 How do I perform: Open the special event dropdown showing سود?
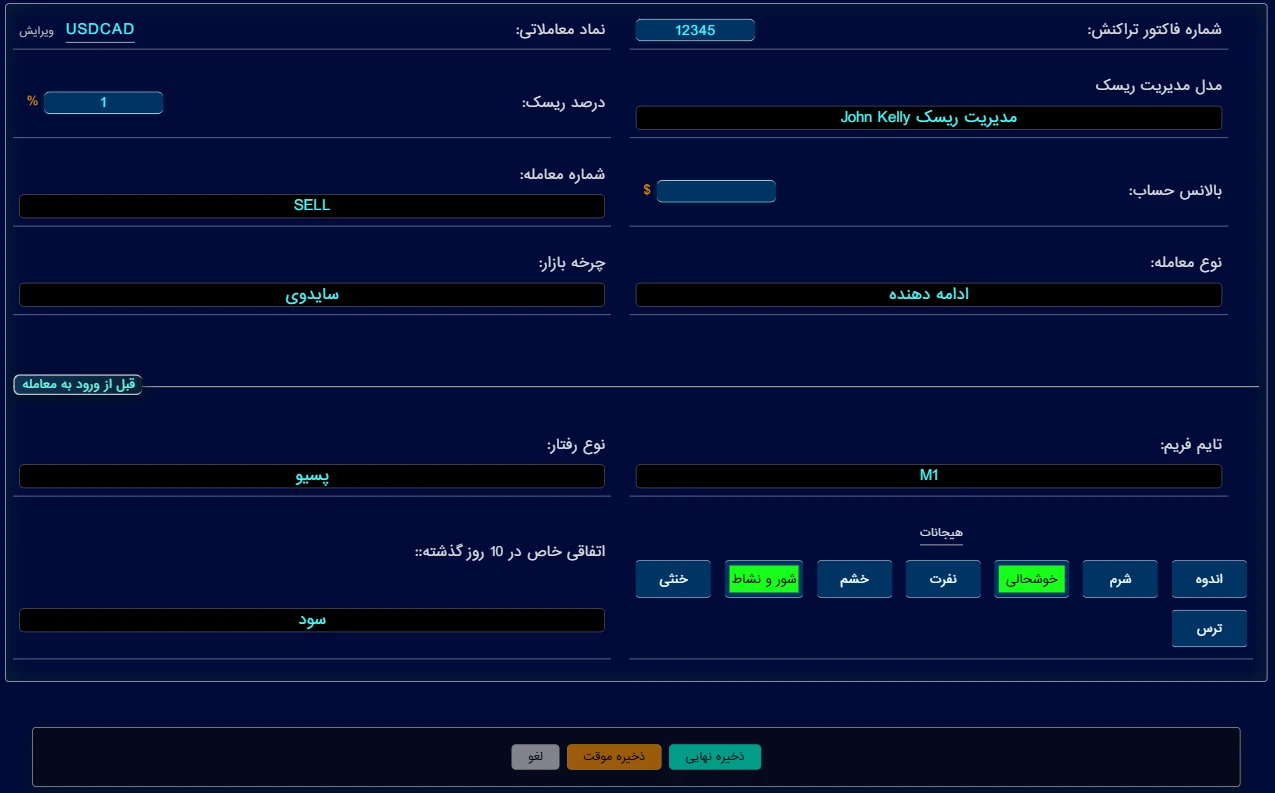coord(312,620)
